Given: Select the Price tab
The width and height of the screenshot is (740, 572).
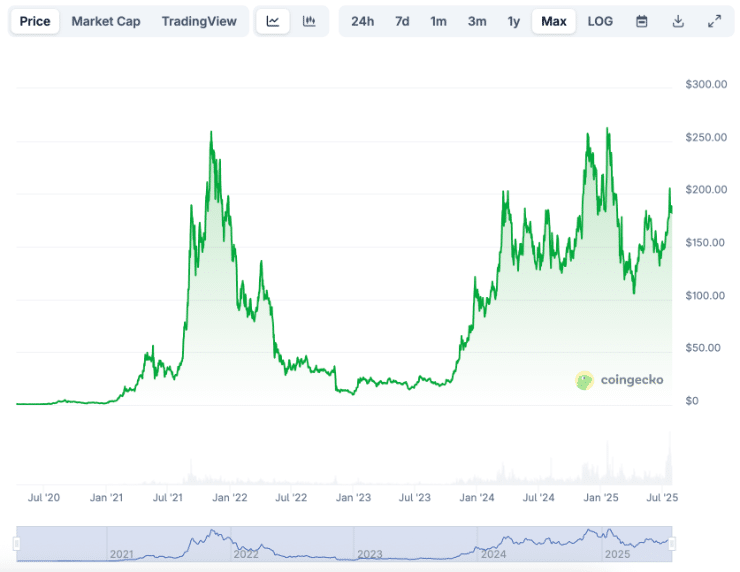Looking at the screenshot, I should 35,21.
